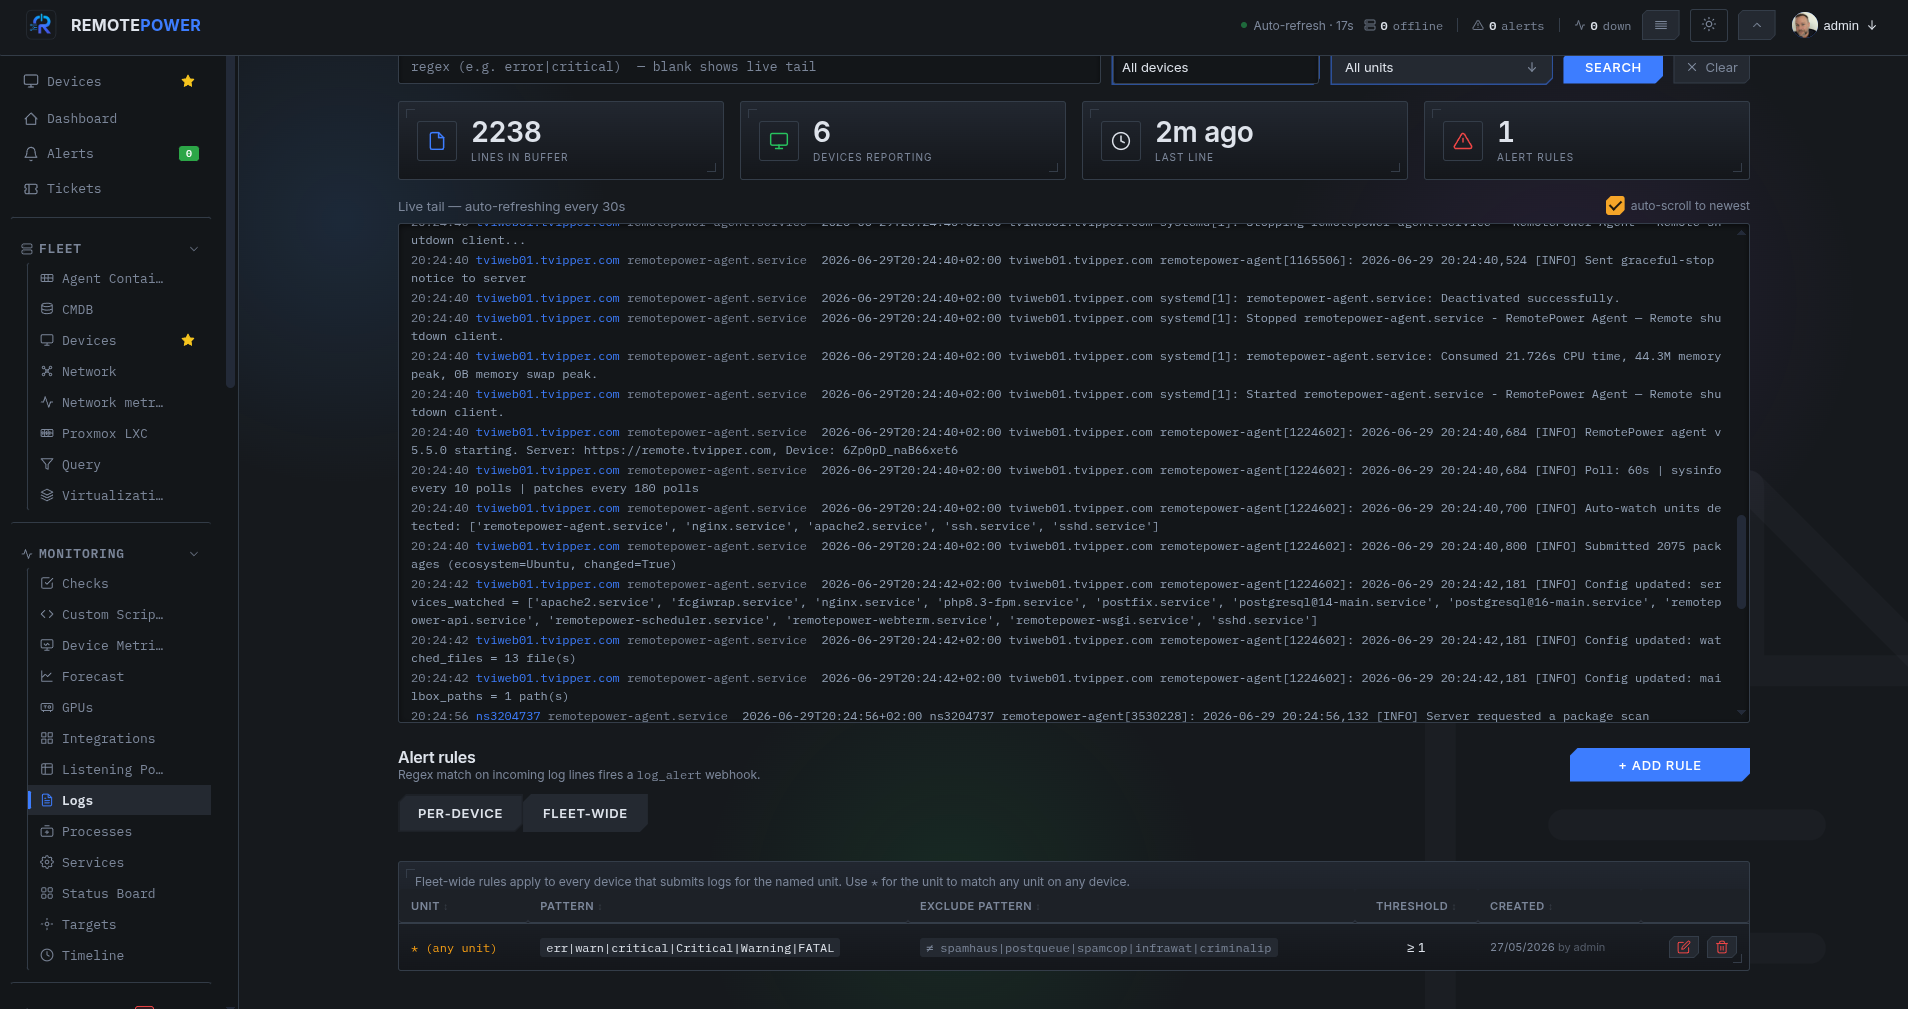Switch to the FLEET-WIDE tab
Viewport: 1908px width, 1009px height.
click(x=585, y=813)
